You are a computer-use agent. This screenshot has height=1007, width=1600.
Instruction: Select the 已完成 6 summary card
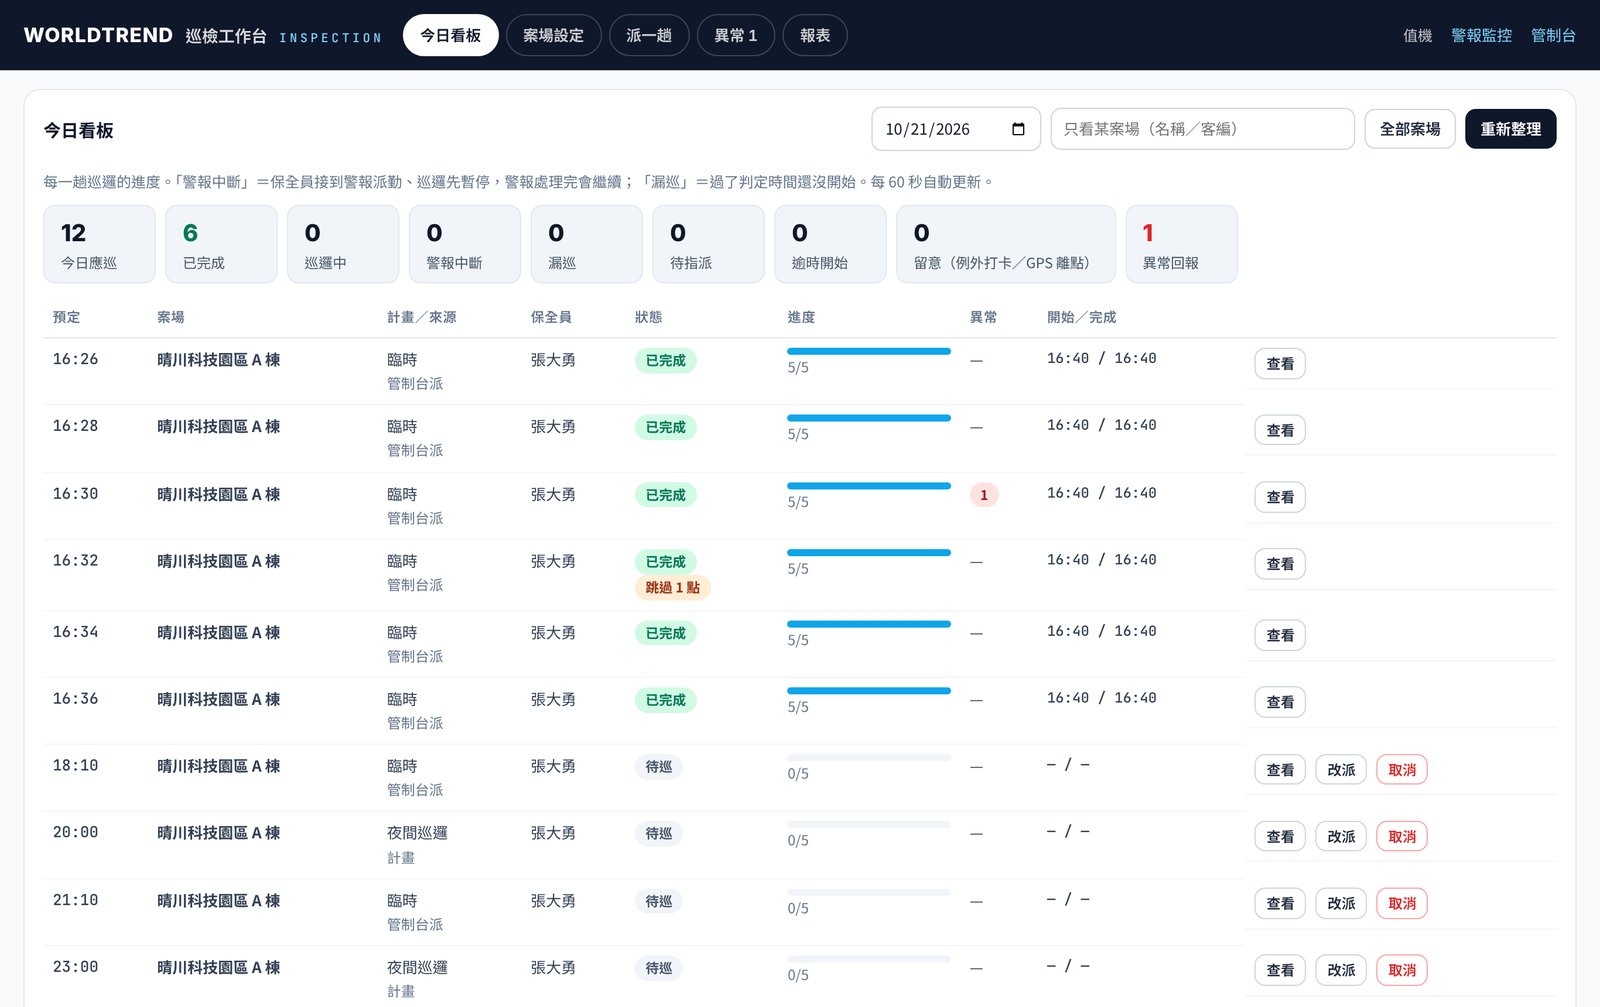coord(221,244)
